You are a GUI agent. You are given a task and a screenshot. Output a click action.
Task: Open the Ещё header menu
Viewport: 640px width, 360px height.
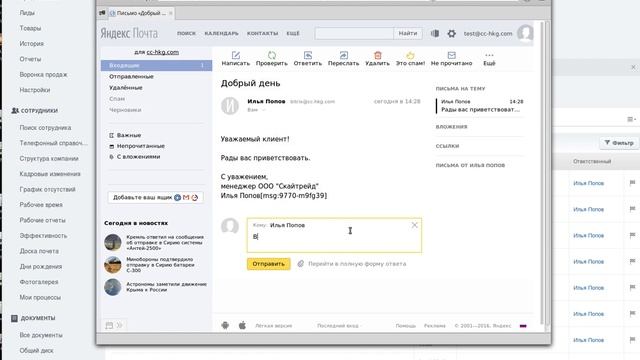point(293,33)
